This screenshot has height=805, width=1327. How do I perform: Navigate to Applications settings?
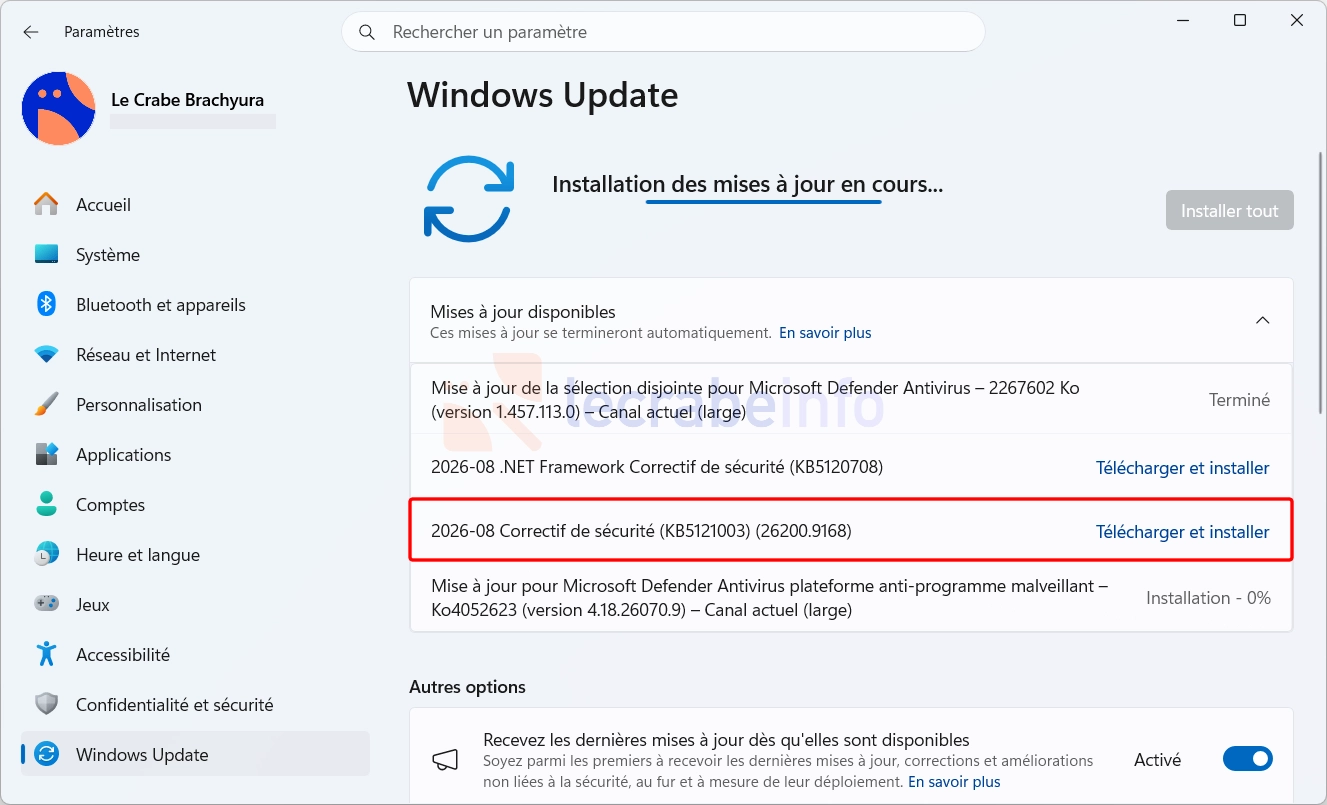(x=195, y=454)
